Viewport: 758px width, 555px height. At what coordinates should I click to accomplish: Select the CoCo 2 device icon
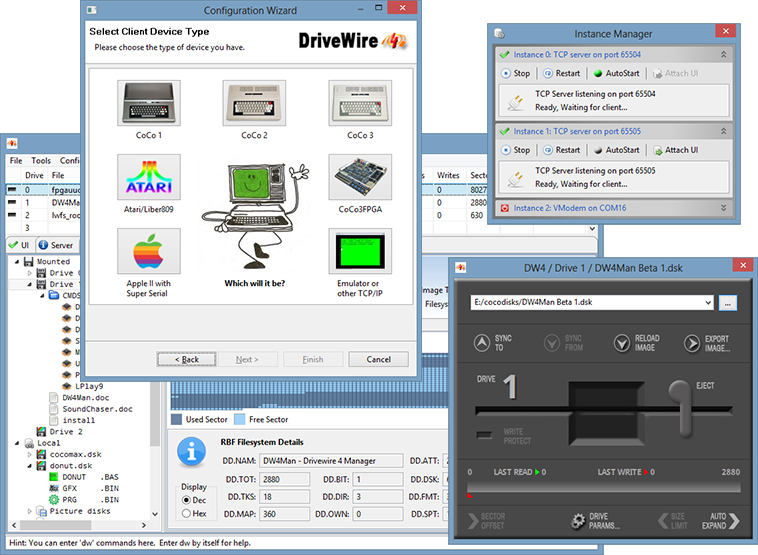(x=254, y=103)
